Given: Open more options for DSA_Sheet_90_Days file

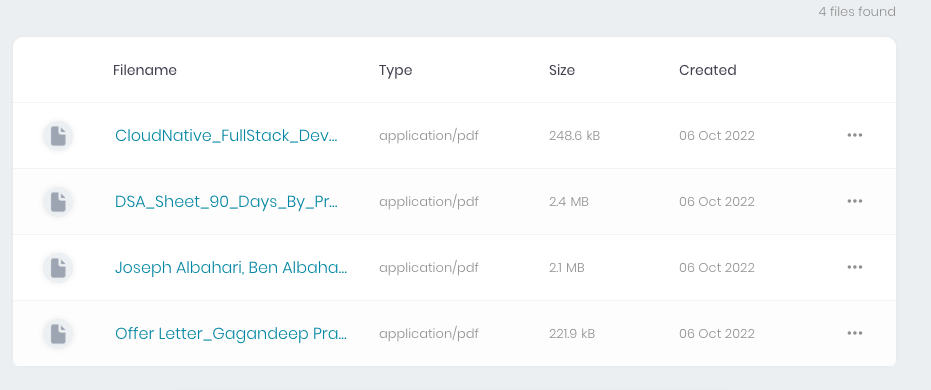Looking at the screenshot, I should click(x=854, y=201).
